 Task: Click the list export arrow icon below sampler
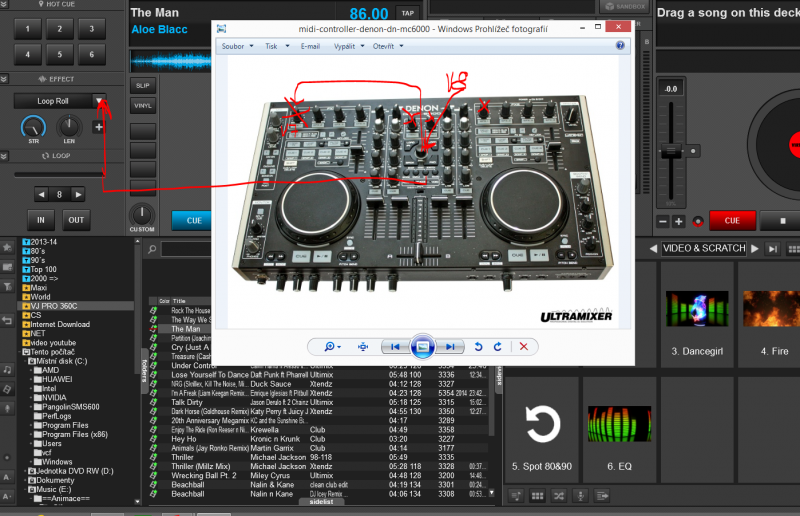(x=602, y=496)
